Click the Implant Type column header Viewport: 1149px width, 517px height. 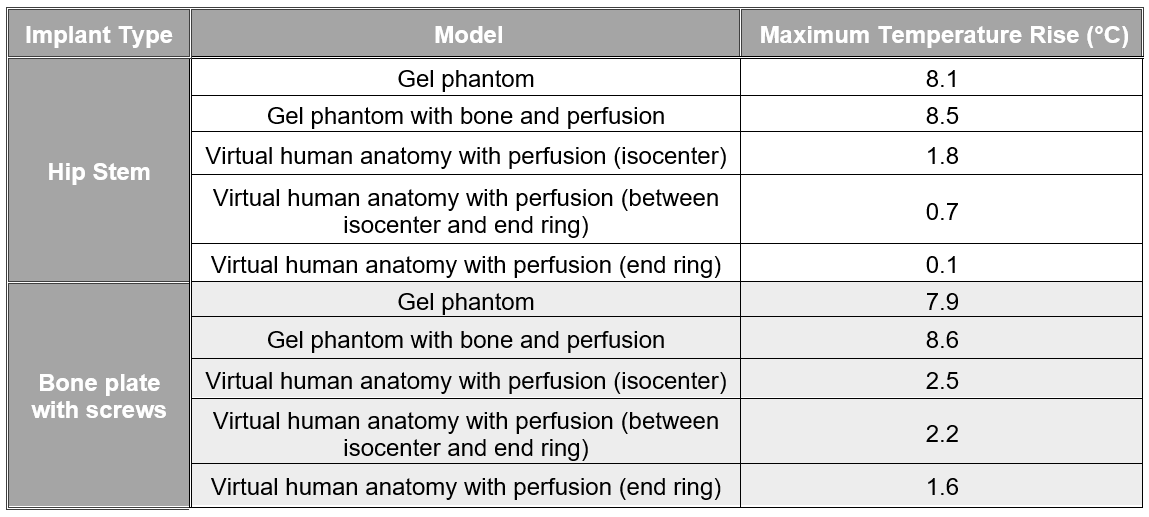click(x=98, y=36)
